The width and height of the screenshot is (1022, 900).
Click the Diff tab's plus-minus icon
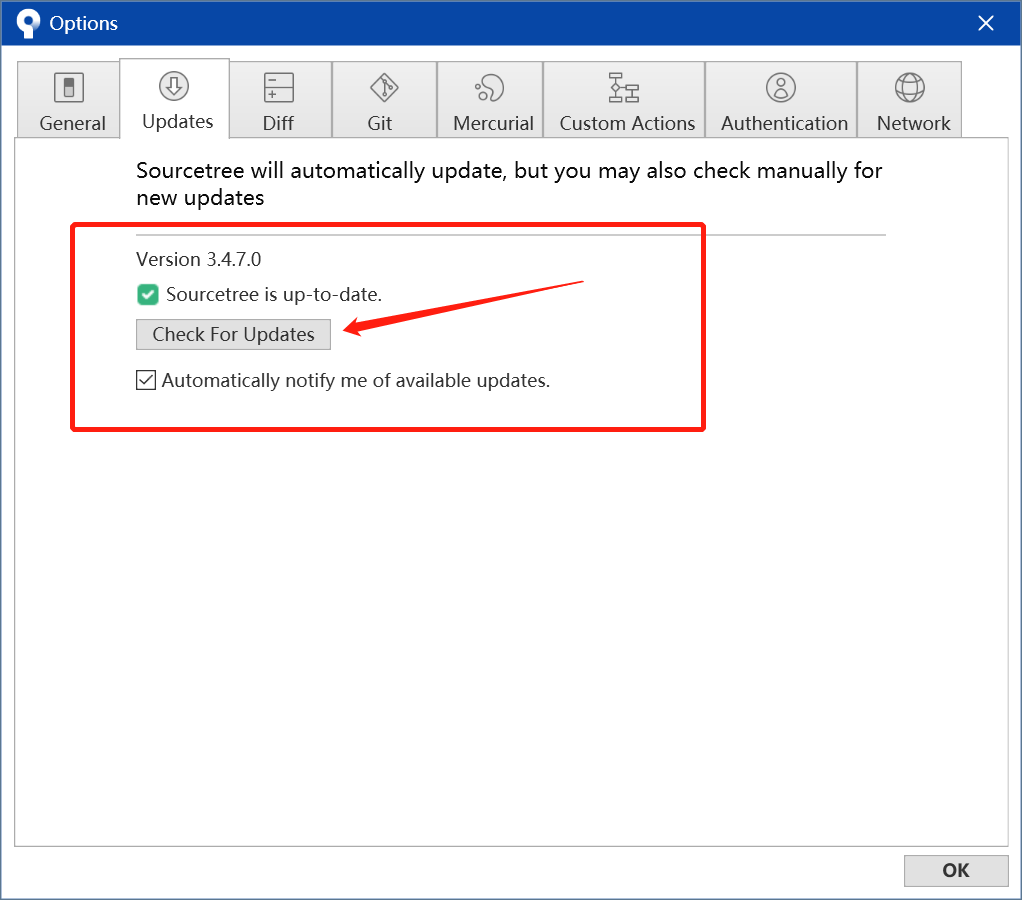pyautogui.click(x=278, y=88)
